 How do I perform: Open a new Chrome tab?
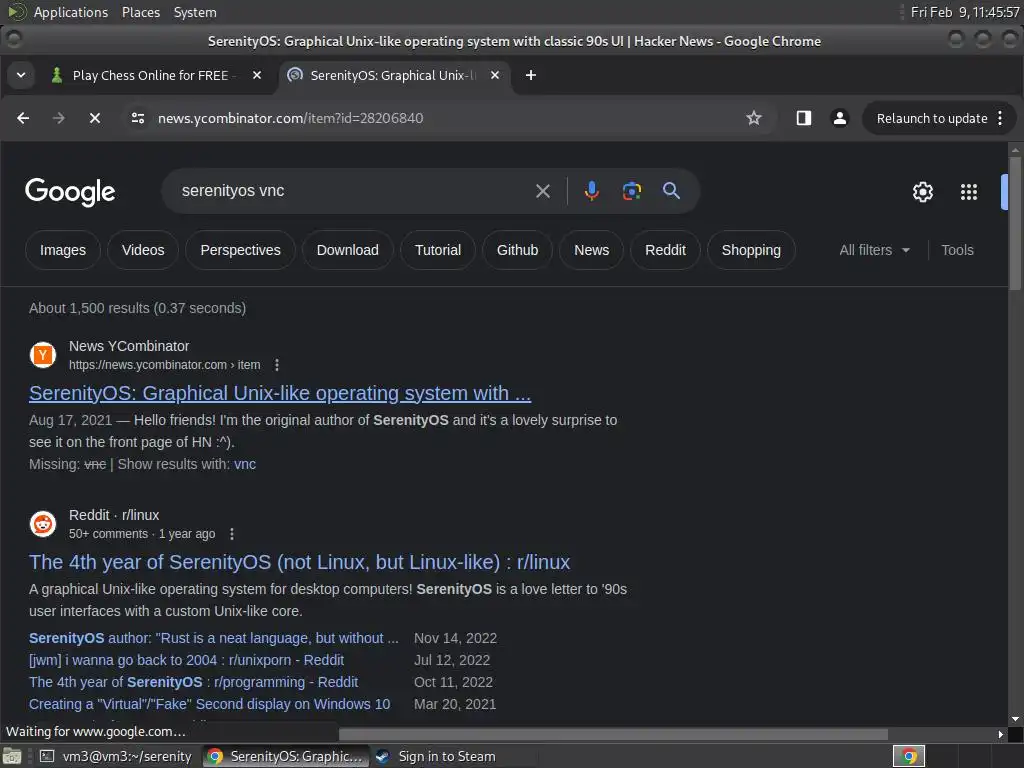pos(531,75)
